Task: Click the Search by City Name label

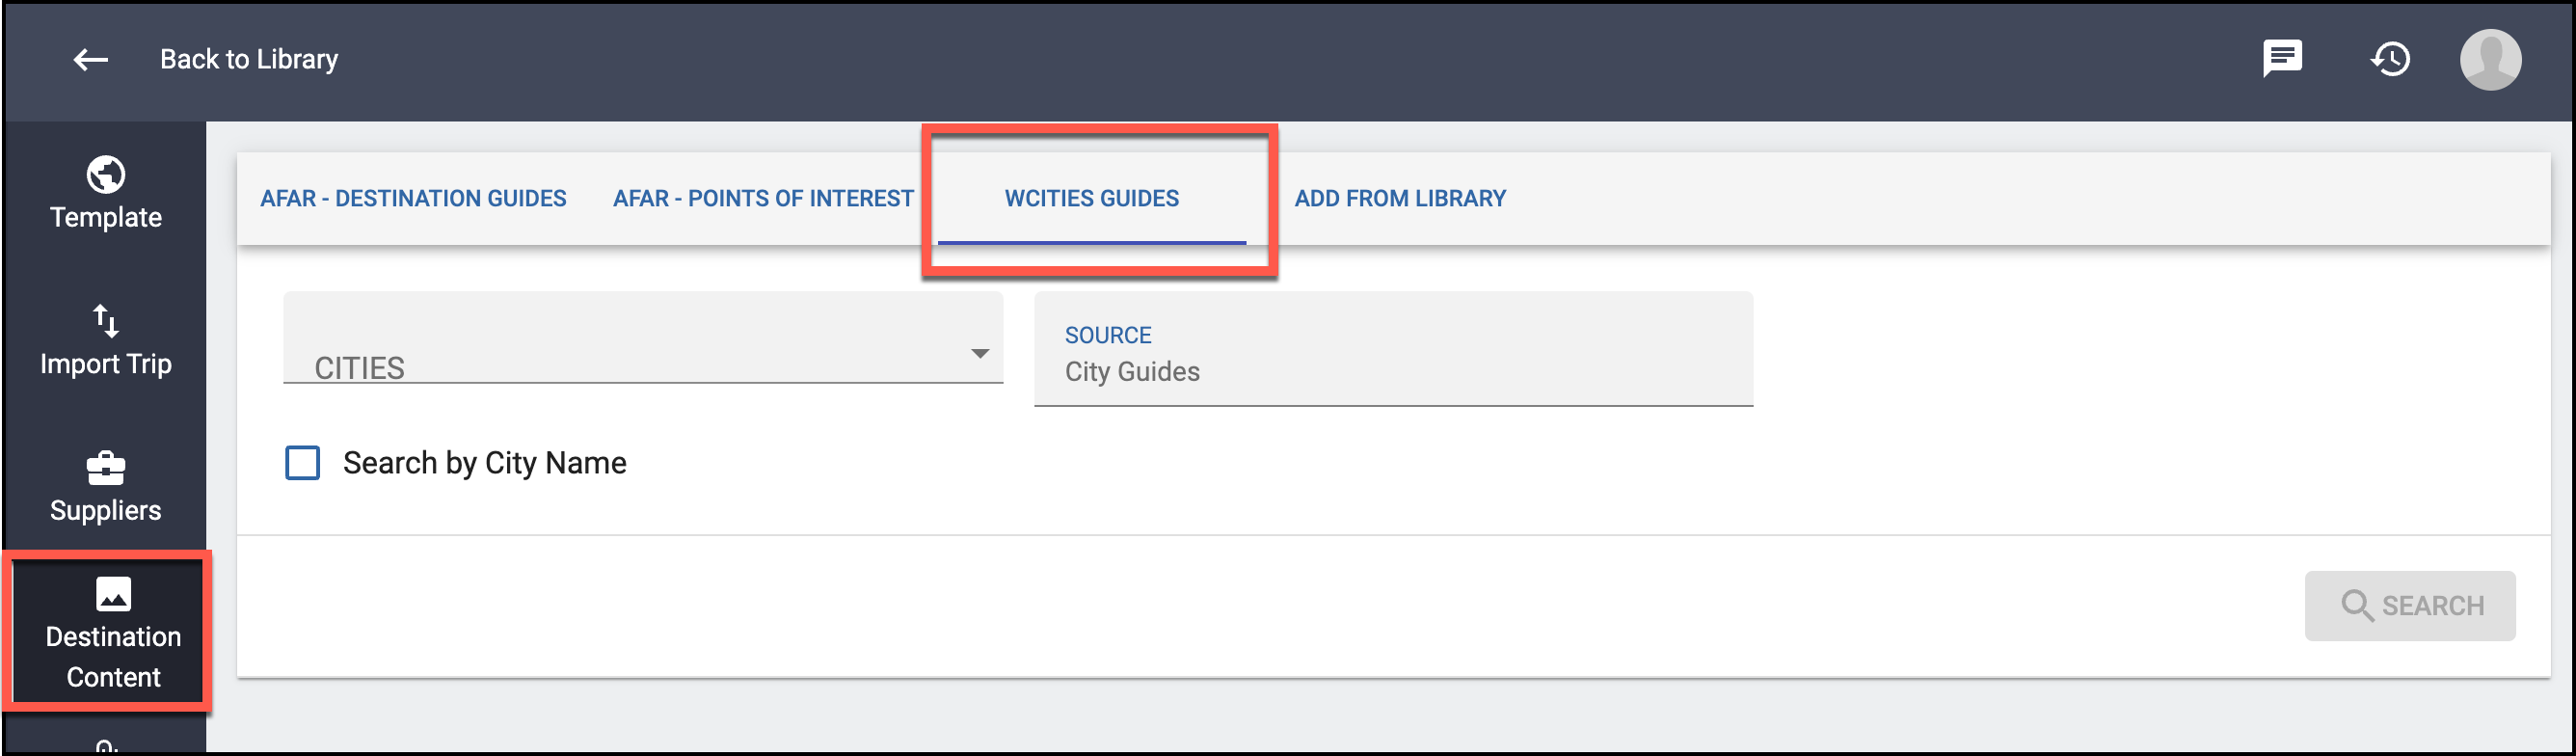Action: click(485, 463)
